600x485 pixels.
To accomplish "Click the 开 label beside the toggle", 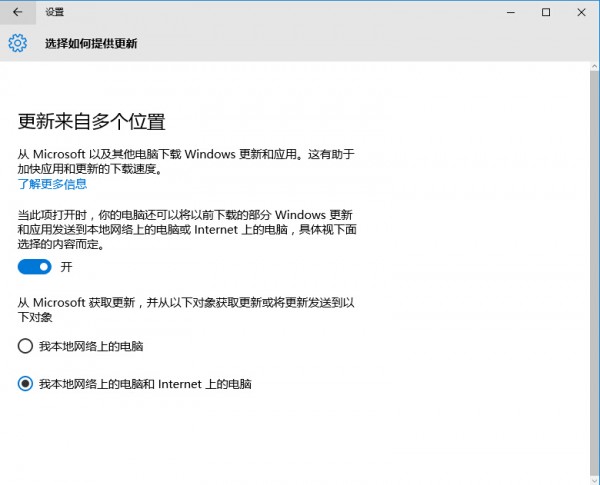I will coord(66,267).
